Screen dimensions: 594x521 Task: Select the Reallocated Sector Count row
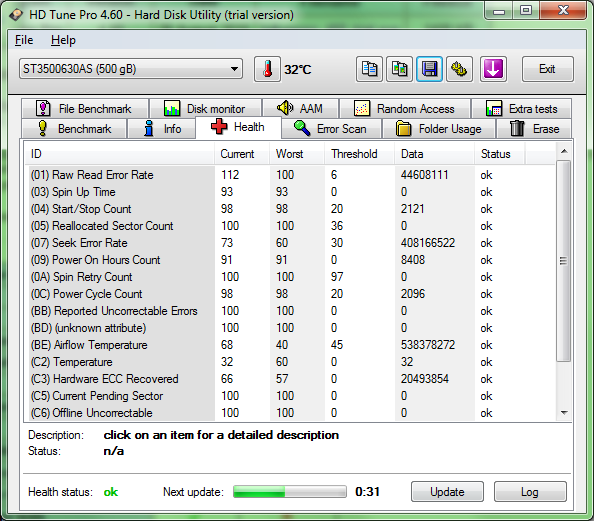(290, 226)
